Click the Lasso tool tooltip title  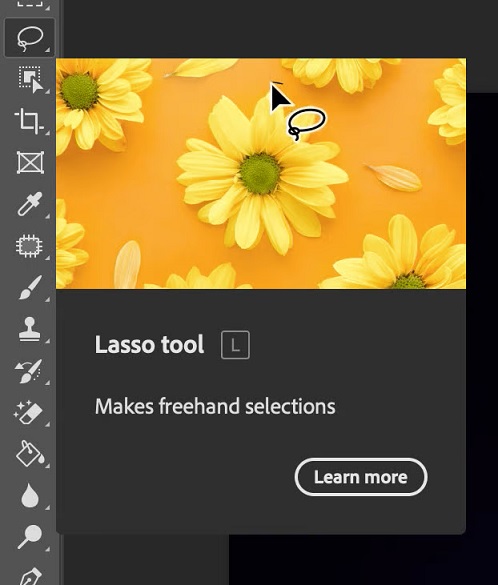[149, 344]
